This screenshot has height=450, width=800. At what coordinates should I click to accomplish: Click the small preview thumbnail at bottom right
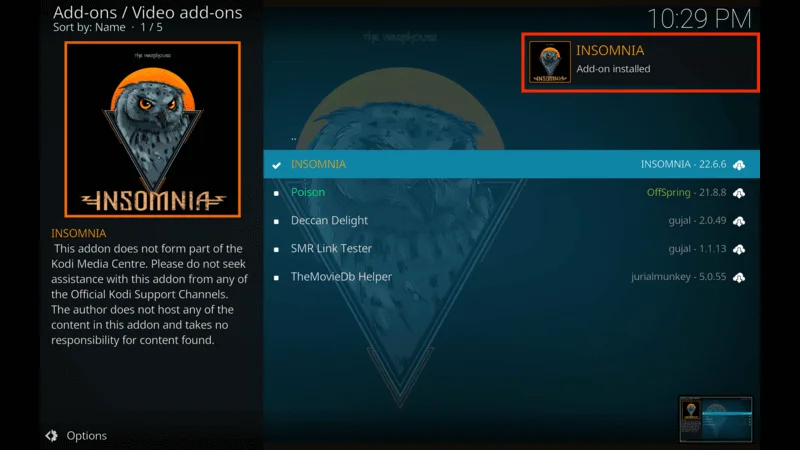[715, 419]
